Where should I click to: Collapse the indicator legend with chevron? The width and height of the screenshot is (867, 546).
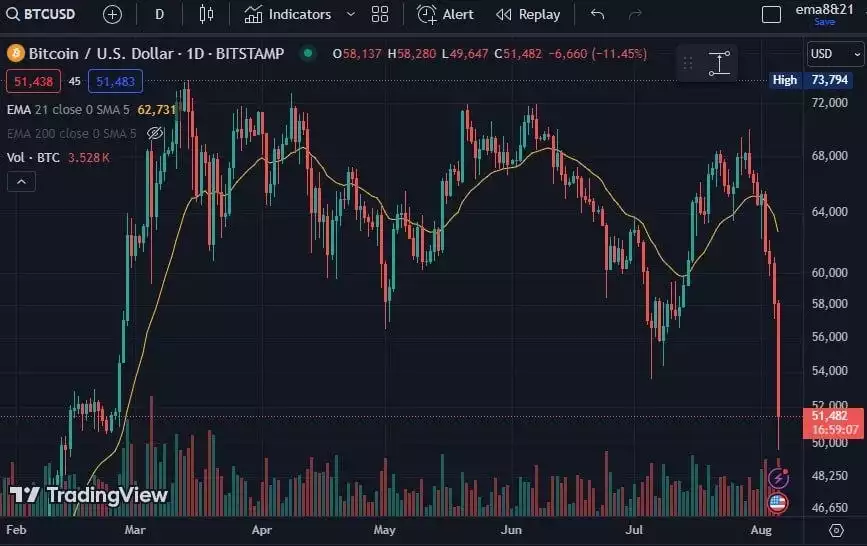point(21,181)
